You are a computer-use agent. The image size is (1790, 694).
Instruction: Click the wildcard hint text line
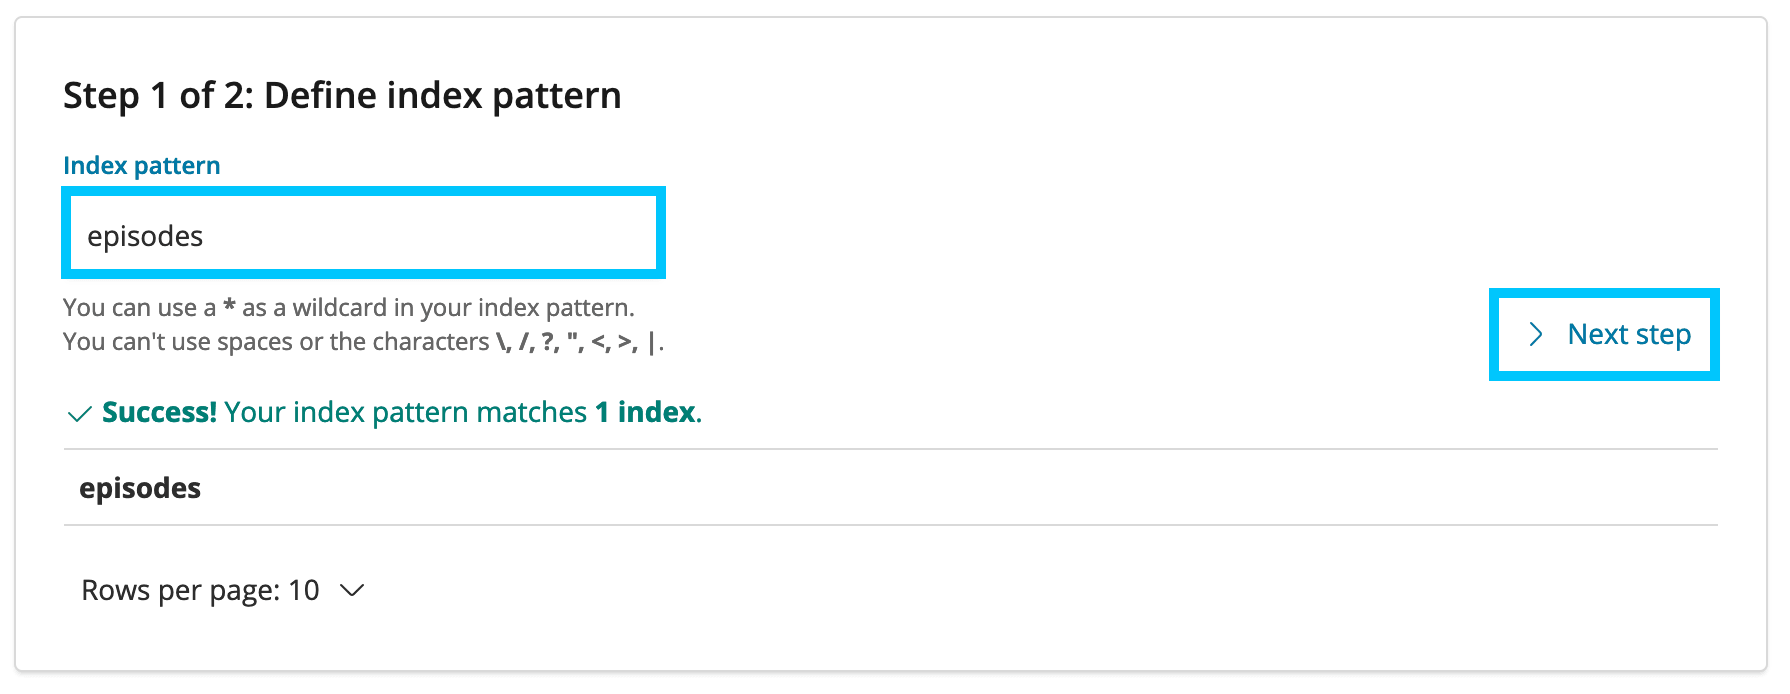click(x=348, y=307)
